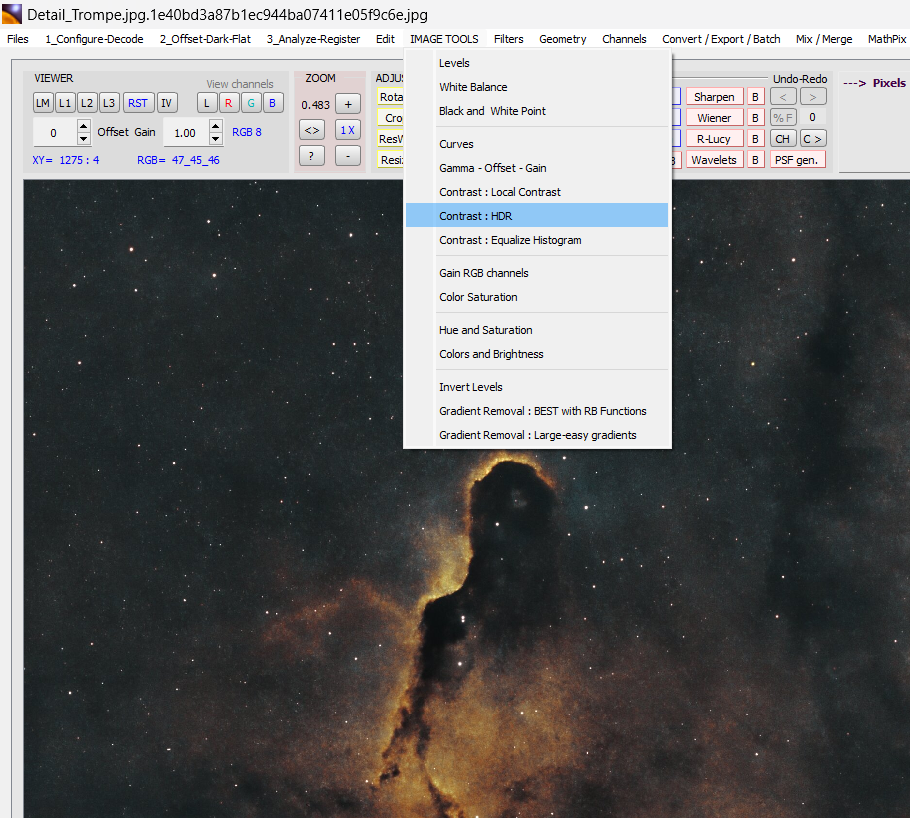Select Curves menu entry

click(x=537, y=144)
